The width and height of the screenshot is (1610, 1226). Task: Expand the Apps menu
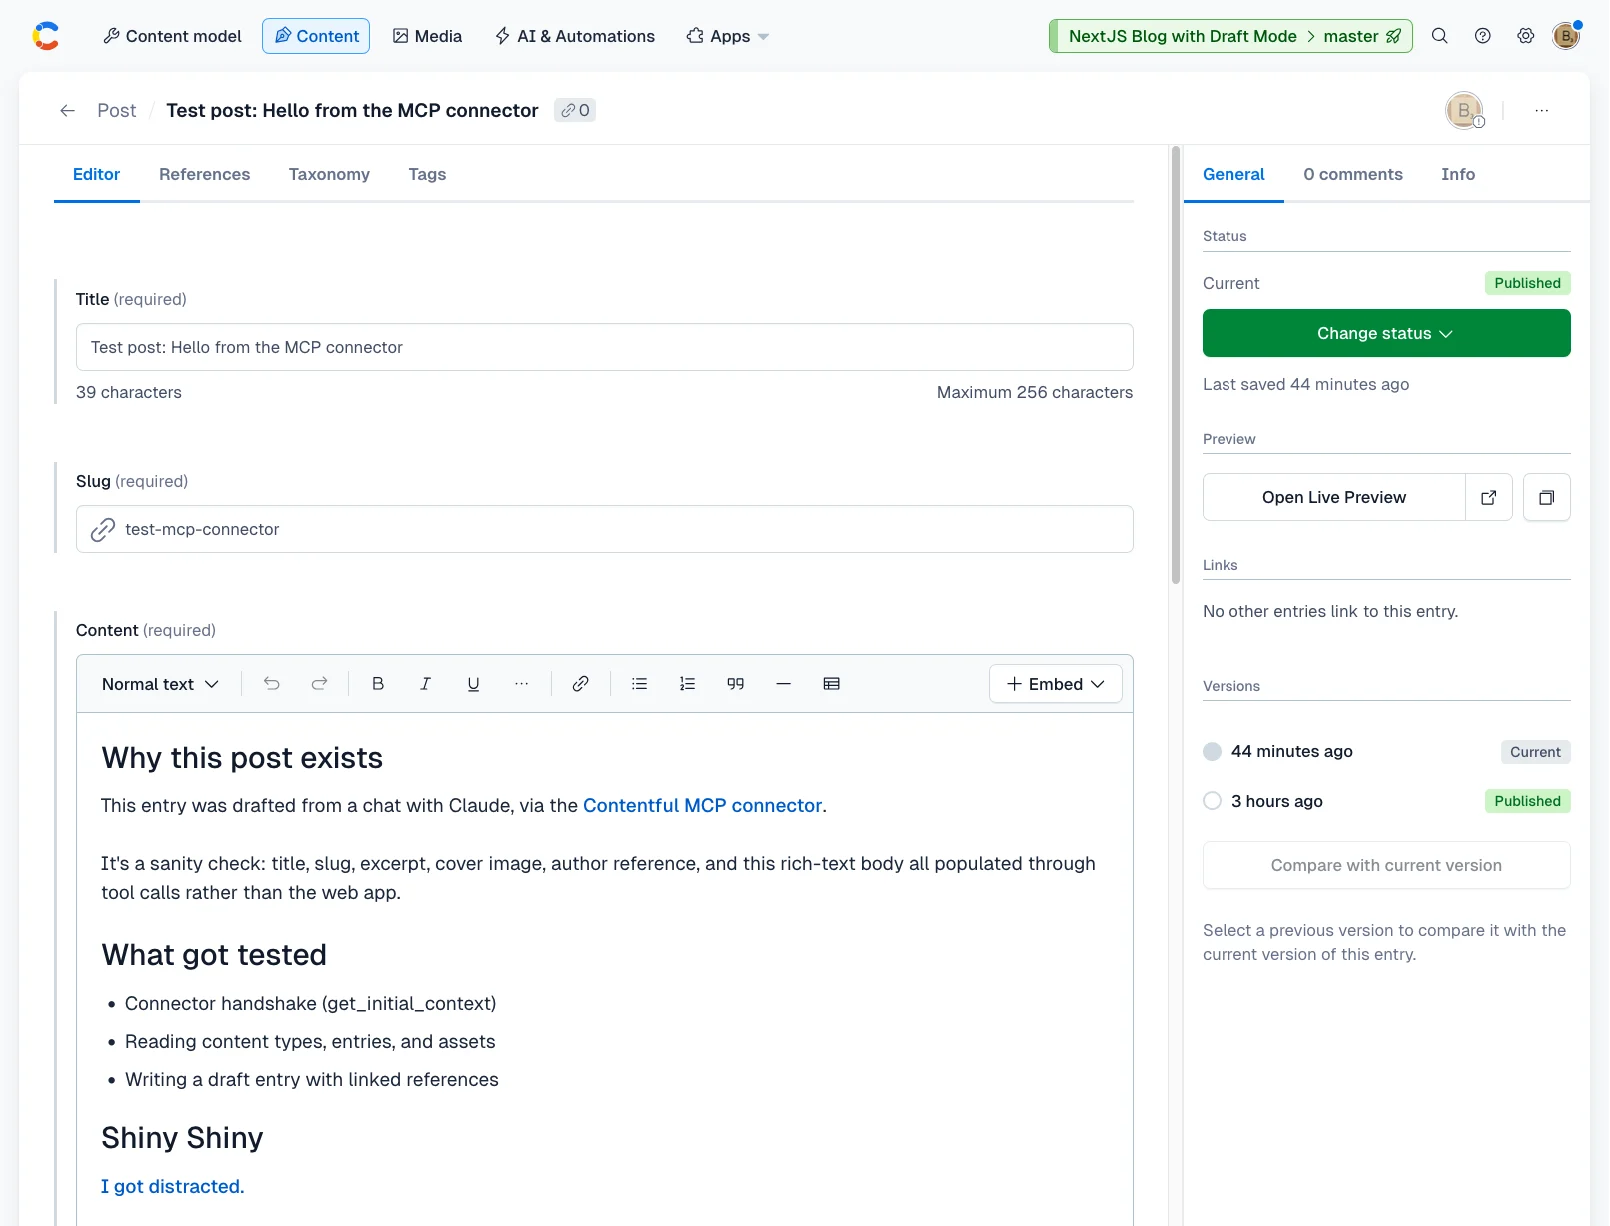pos(728,36)
